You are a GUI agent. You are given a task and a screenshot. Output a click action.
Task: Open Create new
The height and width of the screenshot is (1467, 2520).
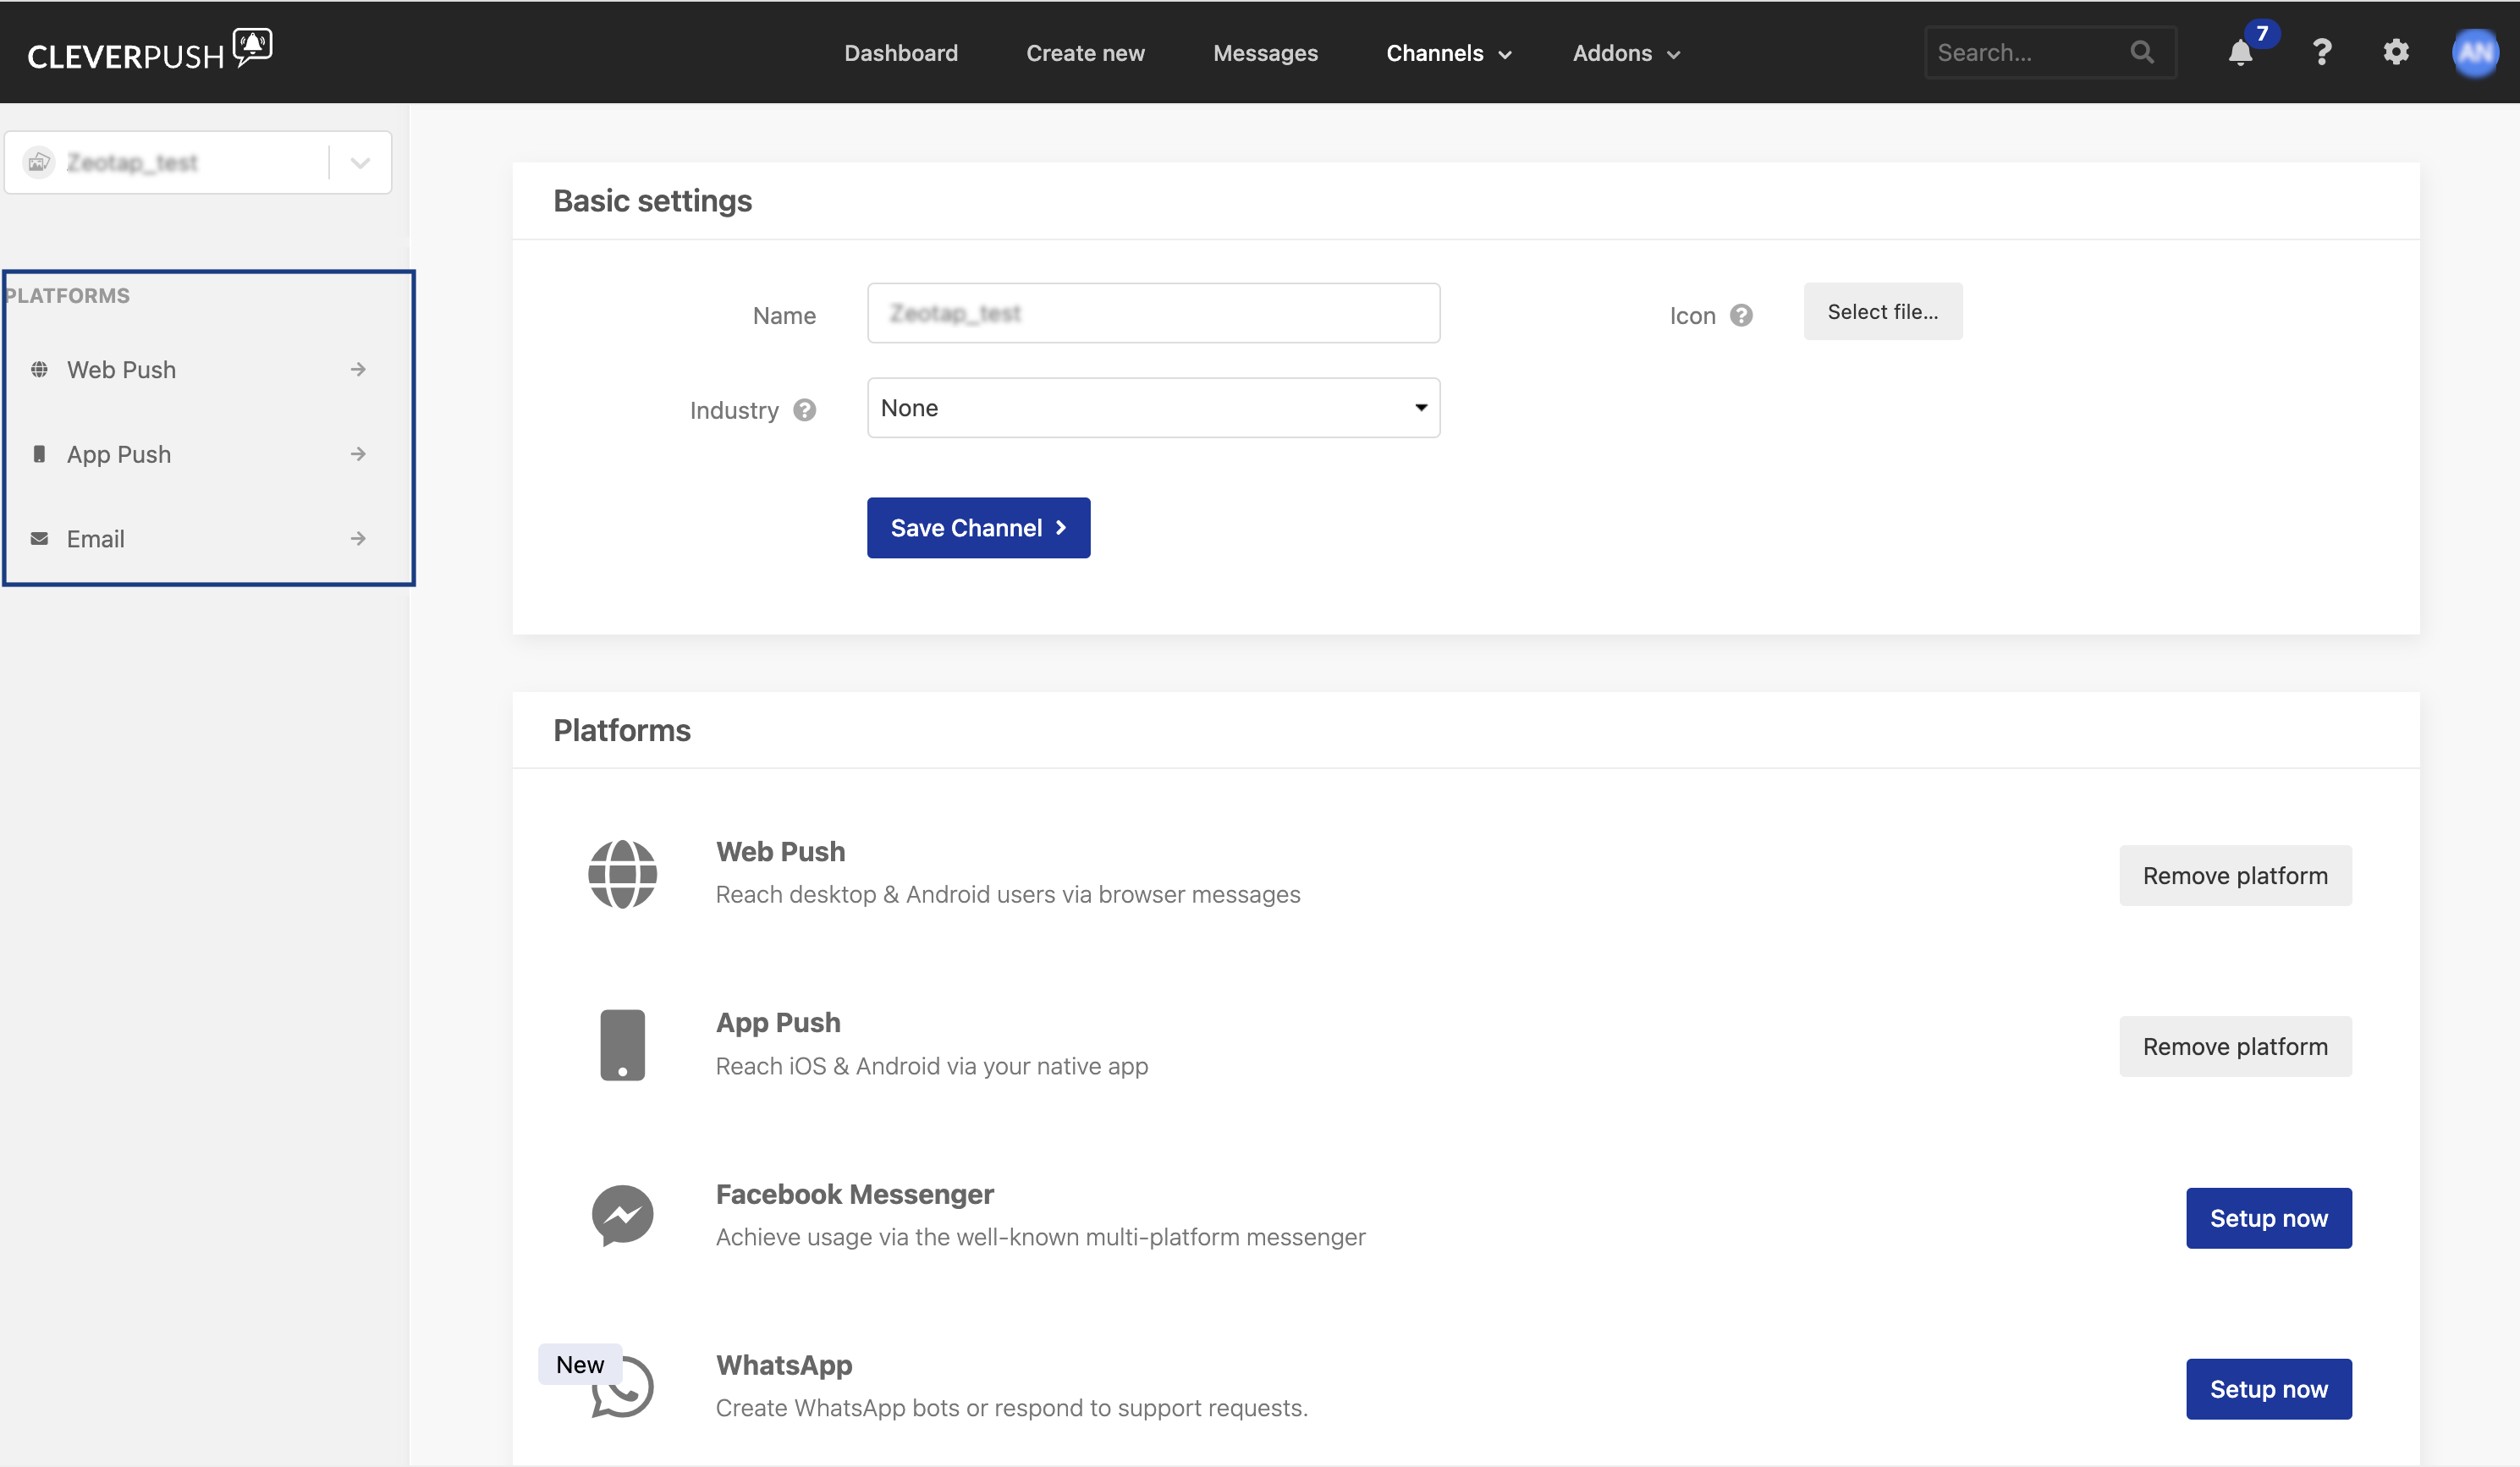pyautogui.click(x=1085, y=53)
